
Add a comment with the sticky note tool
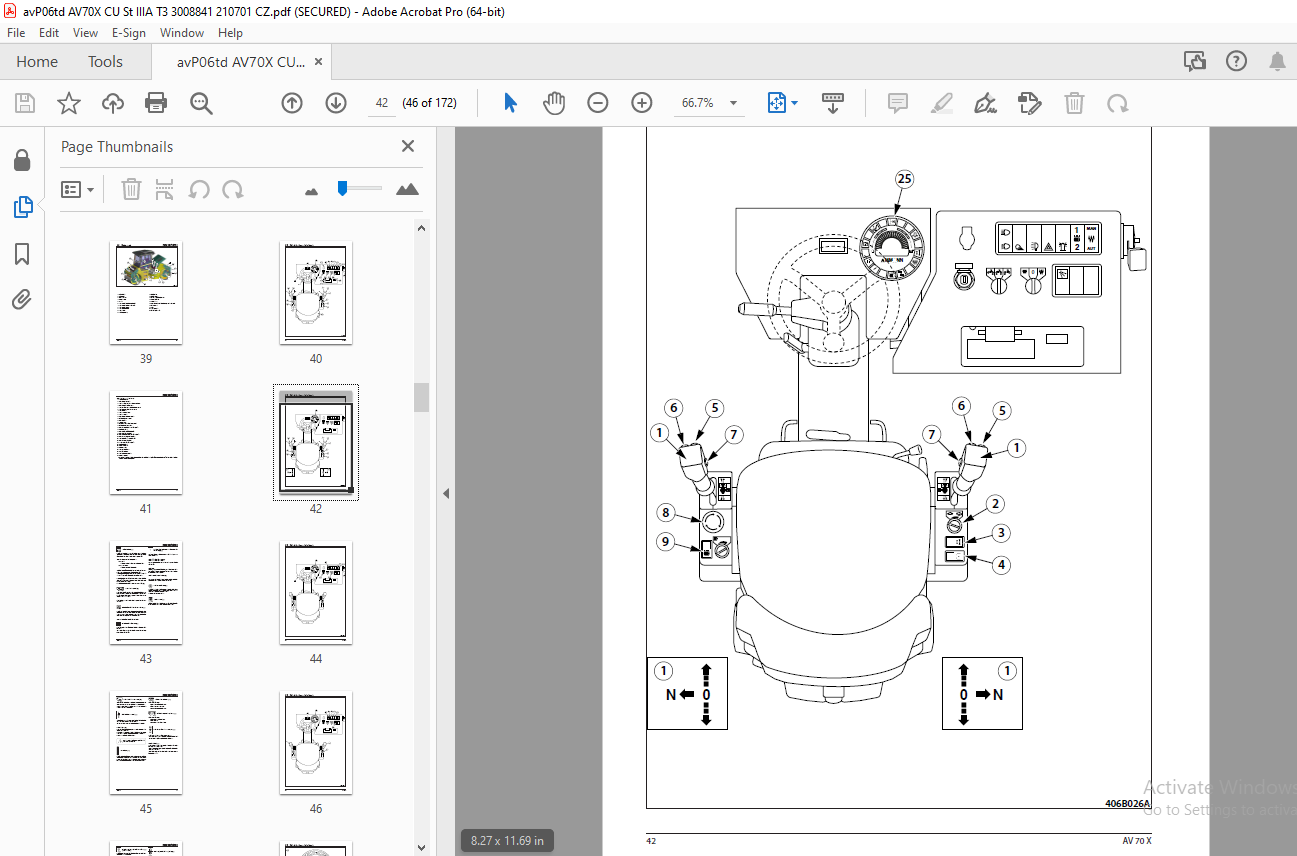pyautogui.click(x=898, y=103)
